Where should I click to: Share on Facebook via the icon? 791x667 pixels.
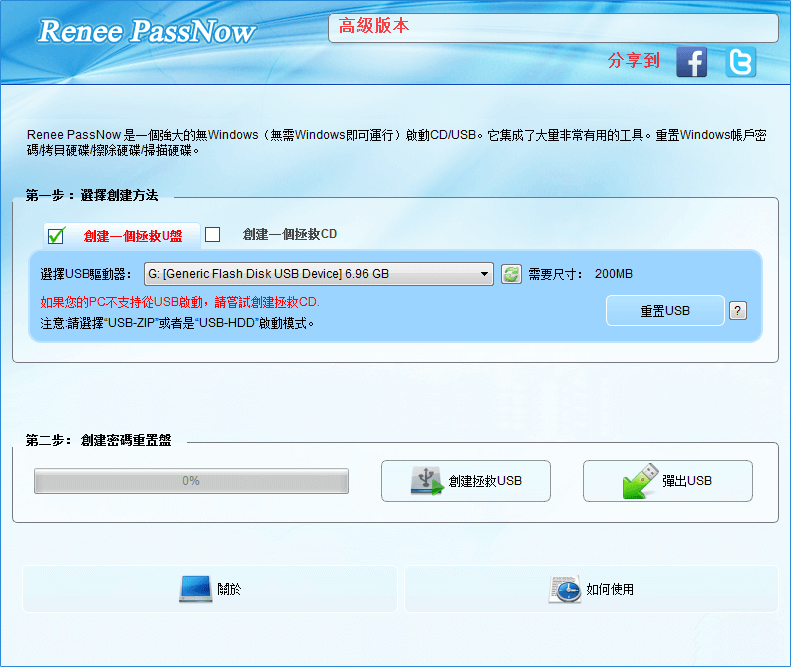click(x=691, y=62)
